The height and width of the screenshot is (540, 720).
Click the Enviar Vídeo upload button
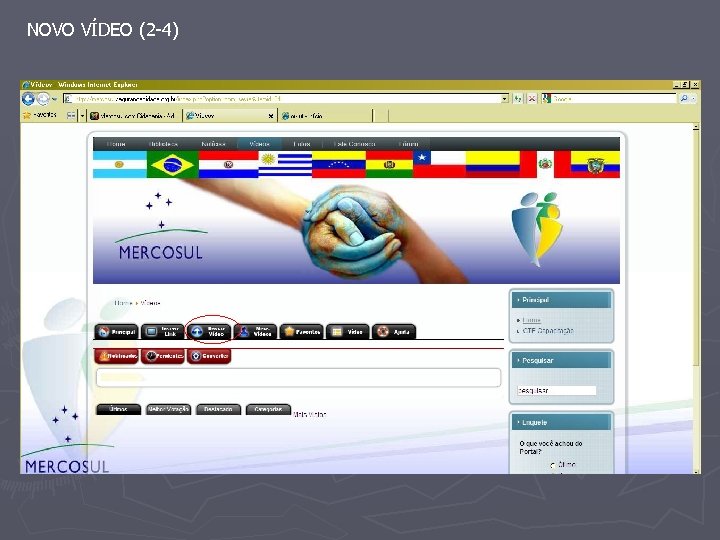(209, 332)
